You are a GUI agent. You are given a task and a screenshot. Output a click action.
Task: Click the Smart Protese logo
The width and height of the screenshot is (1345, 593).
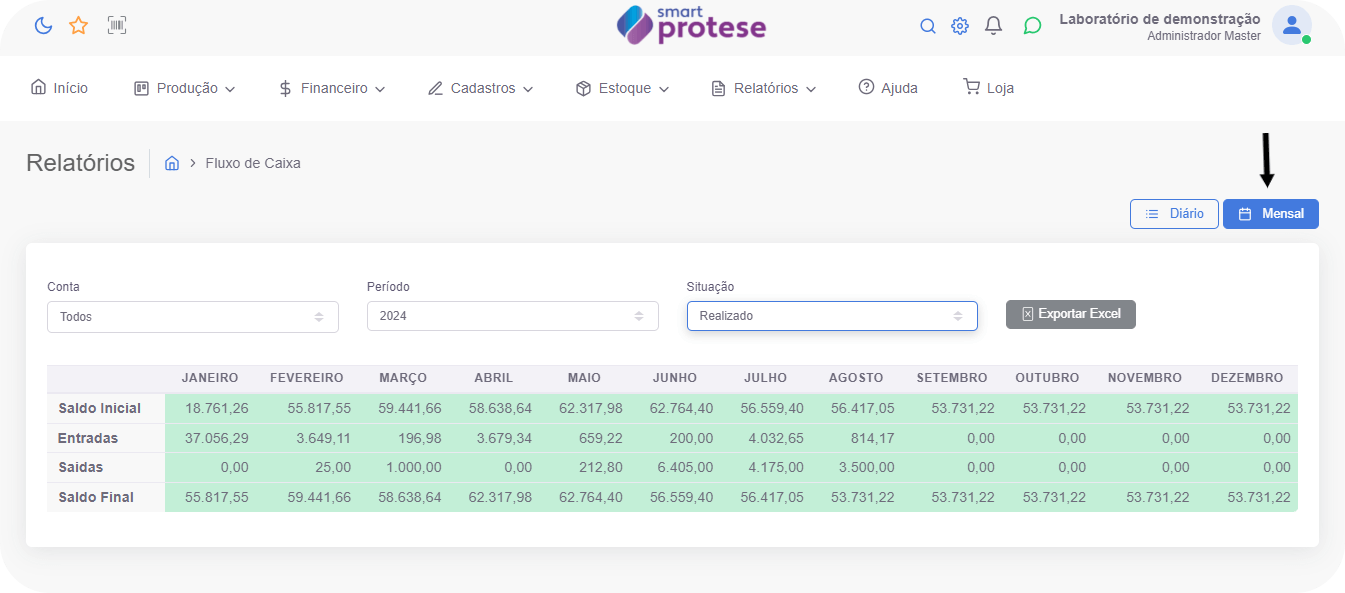[x=691, y=26]
